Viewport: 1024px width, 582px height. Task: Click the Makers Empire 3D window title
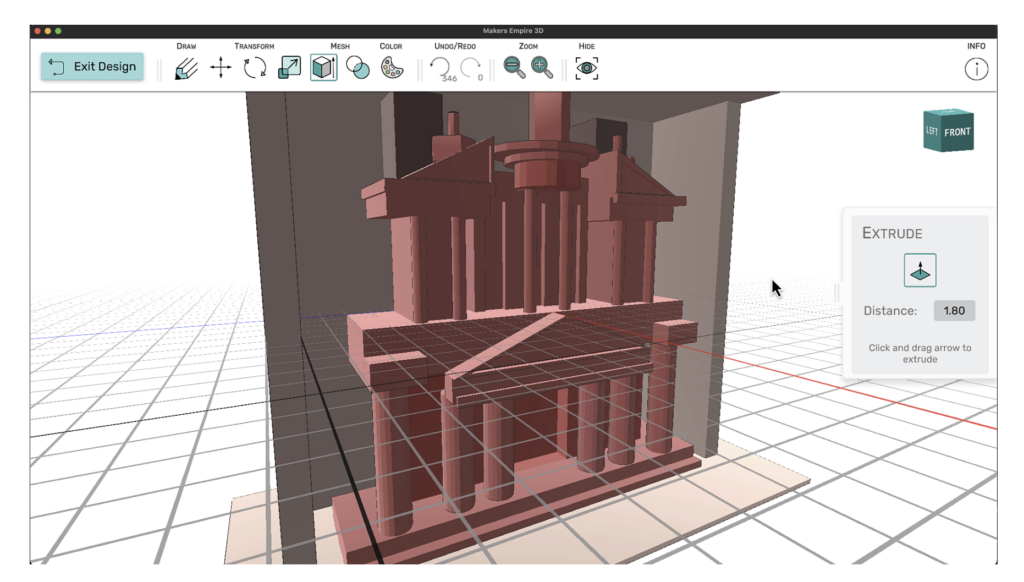click(513, 31)
